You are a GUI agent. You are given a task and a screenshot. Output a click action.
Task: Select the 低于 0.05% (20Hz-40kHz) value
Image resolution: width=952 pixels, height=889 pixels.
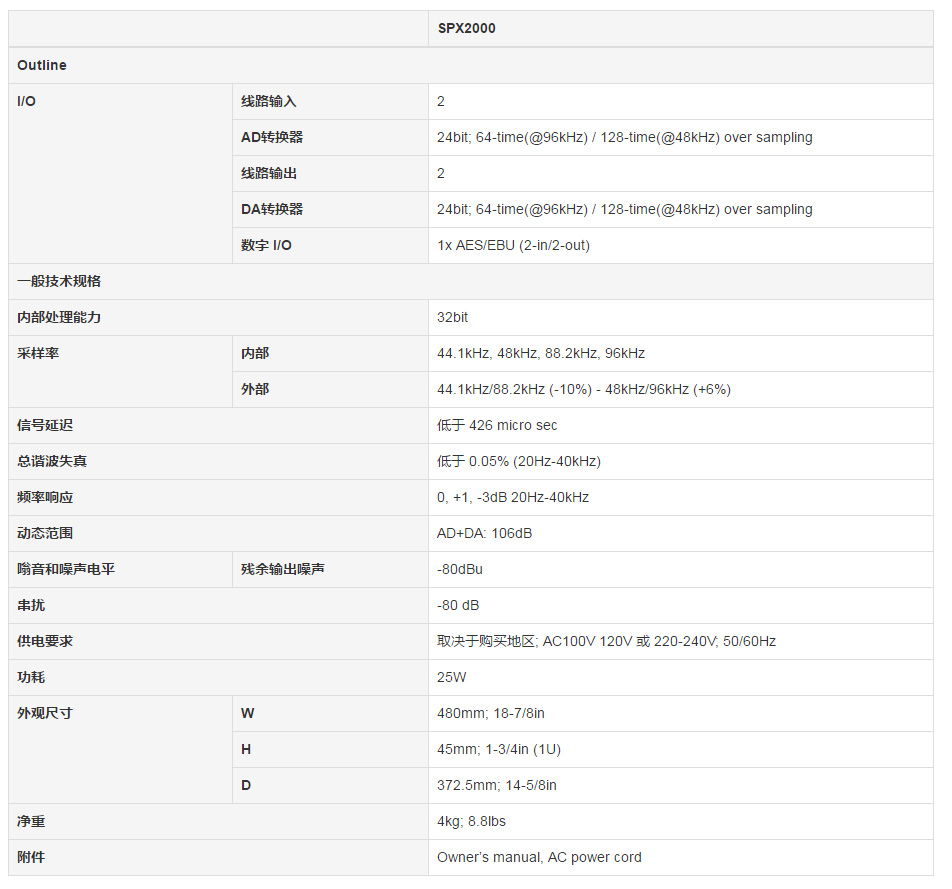518,461
